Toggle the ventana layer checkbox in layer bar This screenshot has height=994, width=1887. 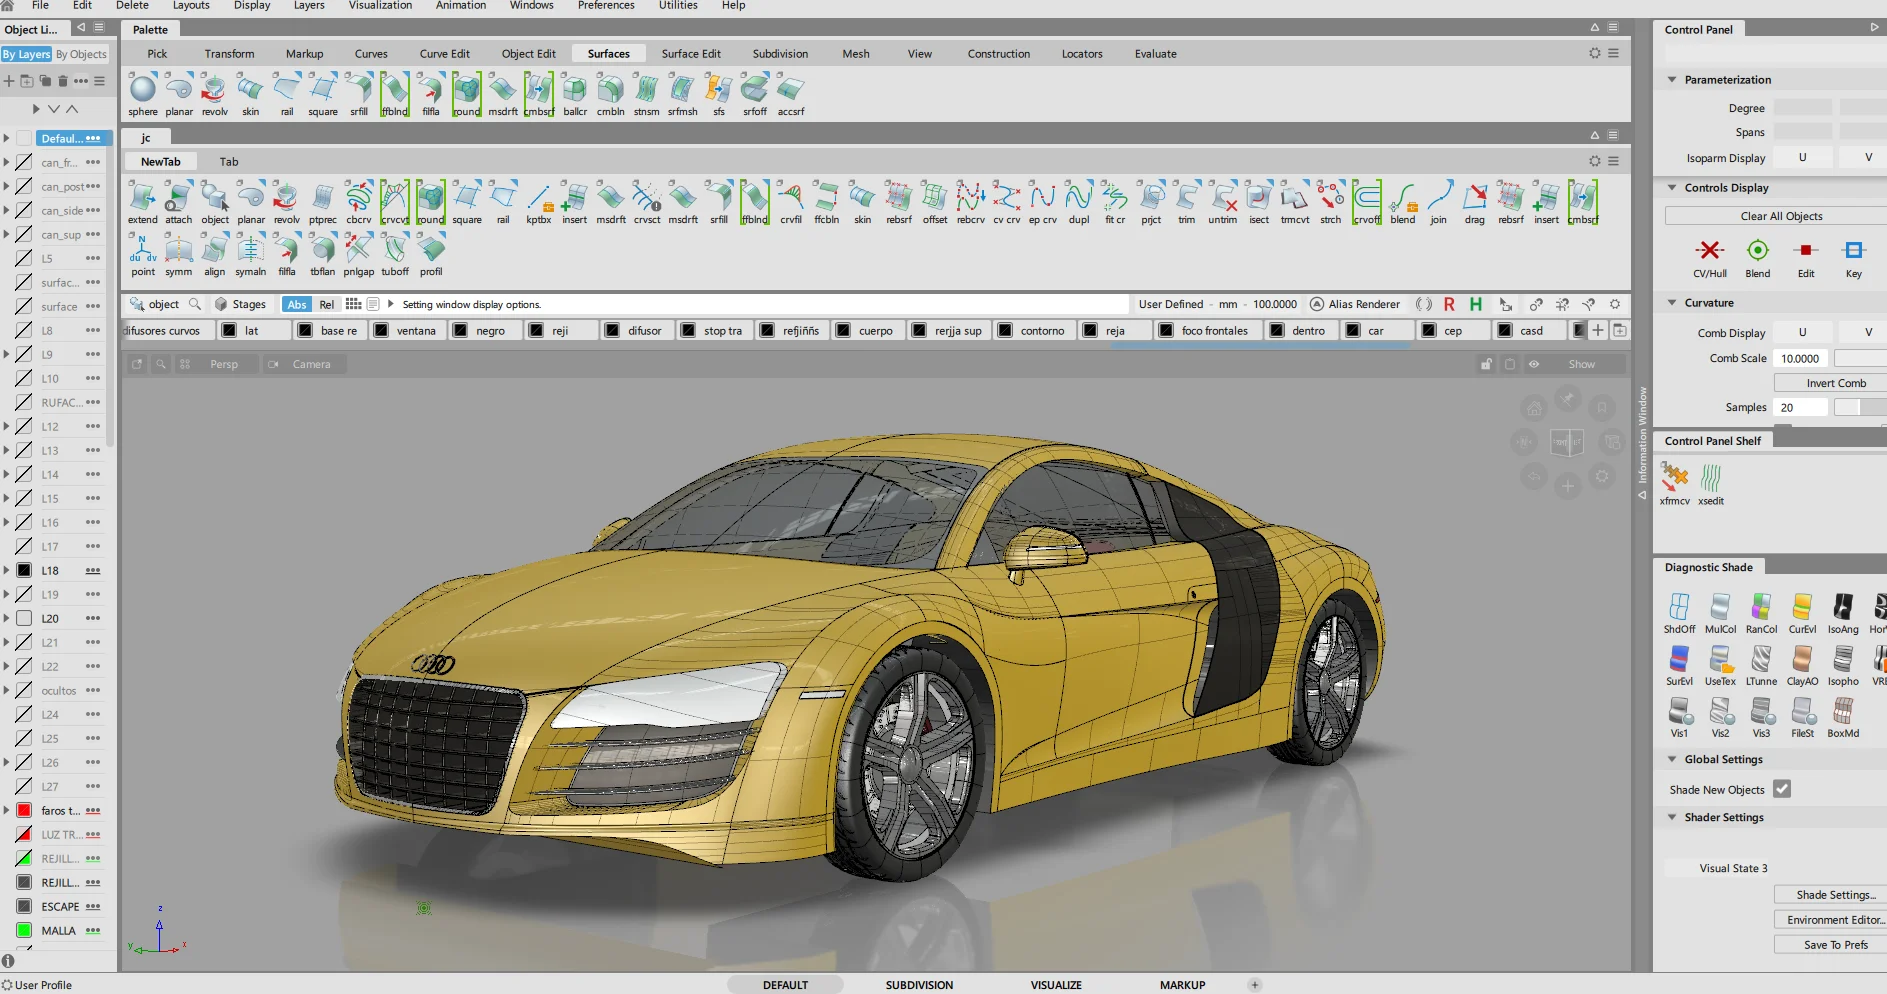381,331
